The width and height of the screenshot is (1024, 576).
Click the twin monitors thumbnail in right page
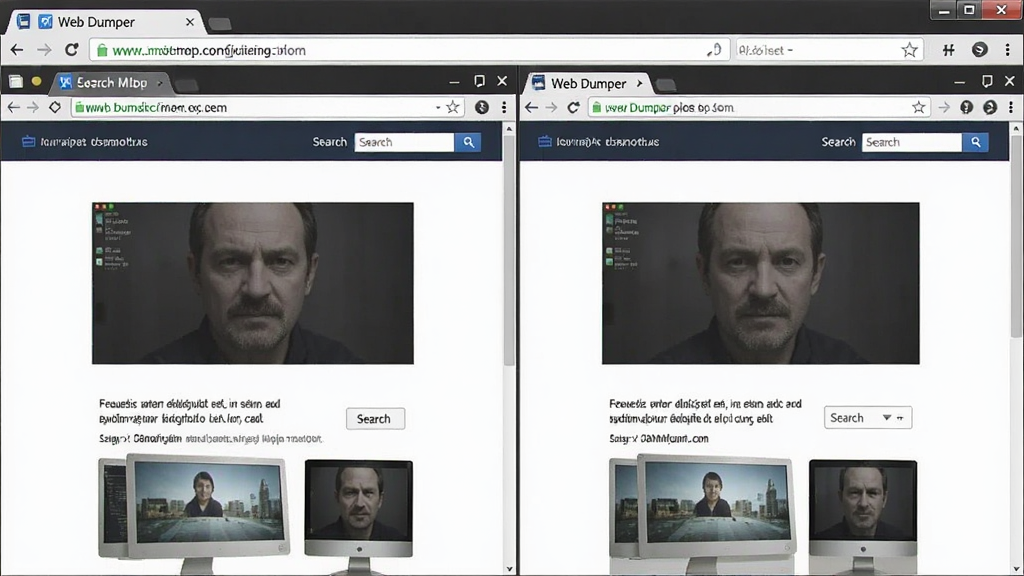point(703,513)
